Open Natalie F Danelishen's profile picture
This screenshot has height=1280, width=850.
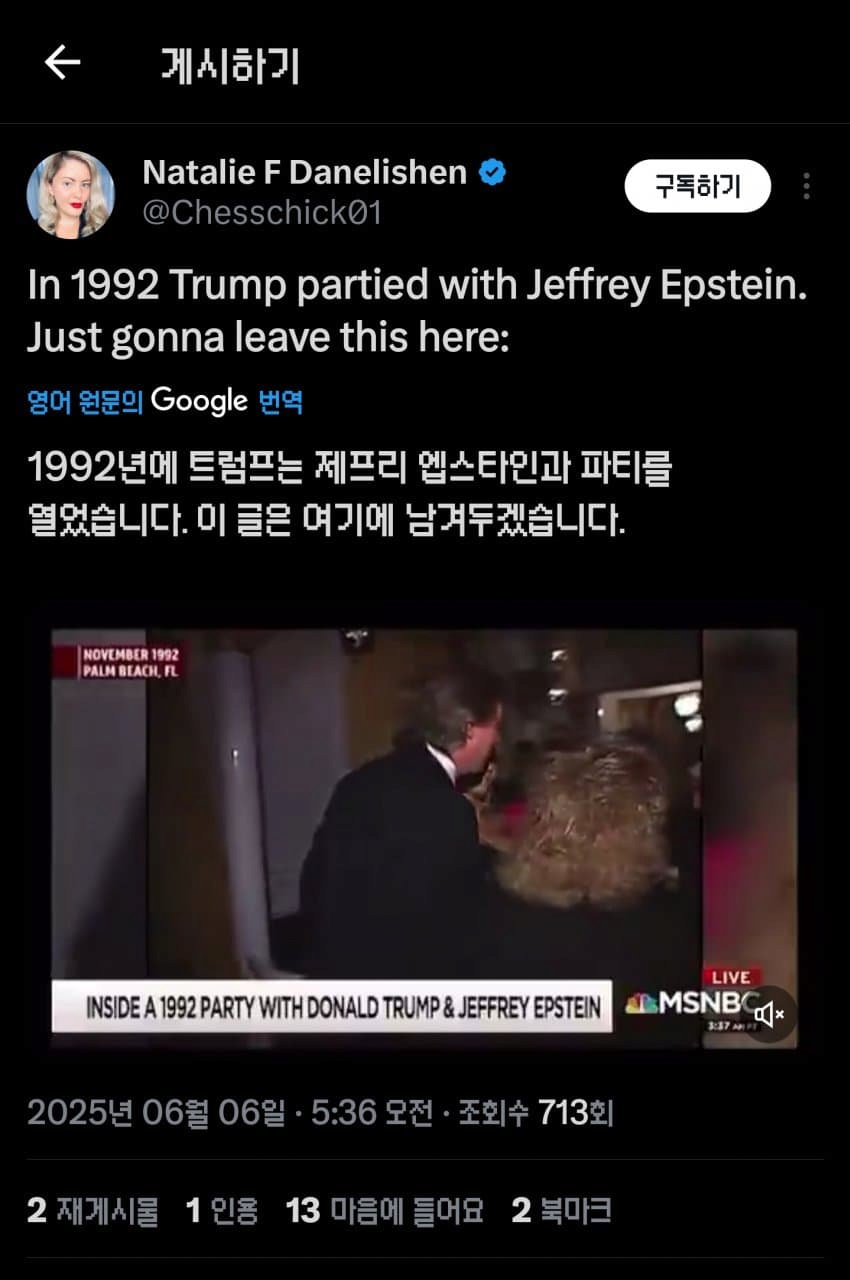click(70, 194)
